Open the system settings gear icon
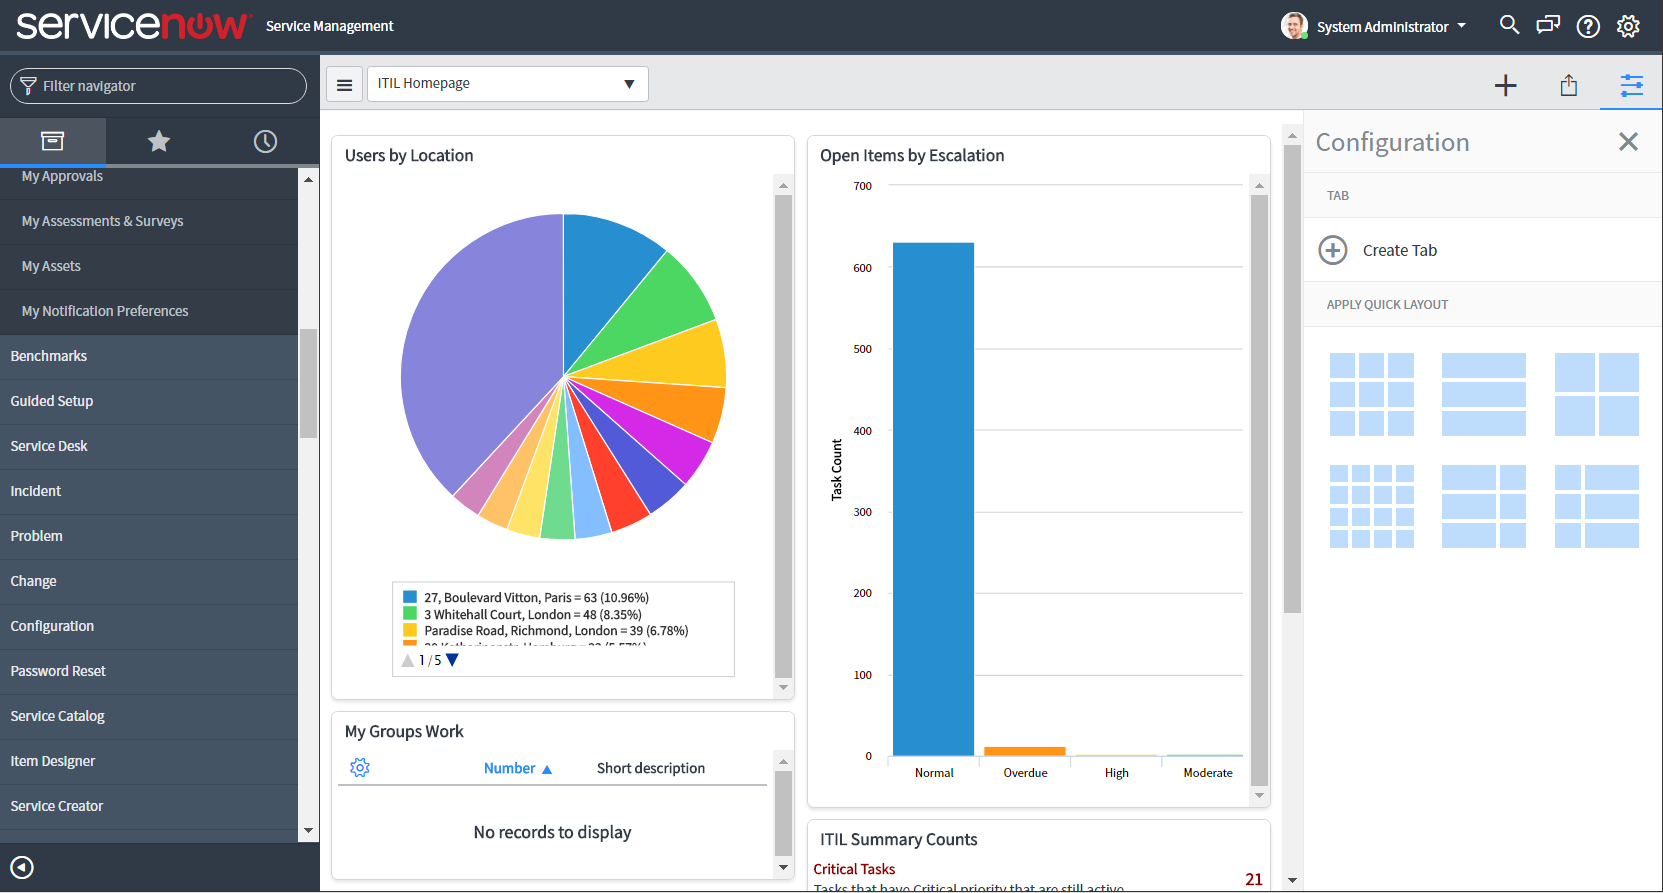The width and height of the screenshot is (1663, 893). 1628,26
